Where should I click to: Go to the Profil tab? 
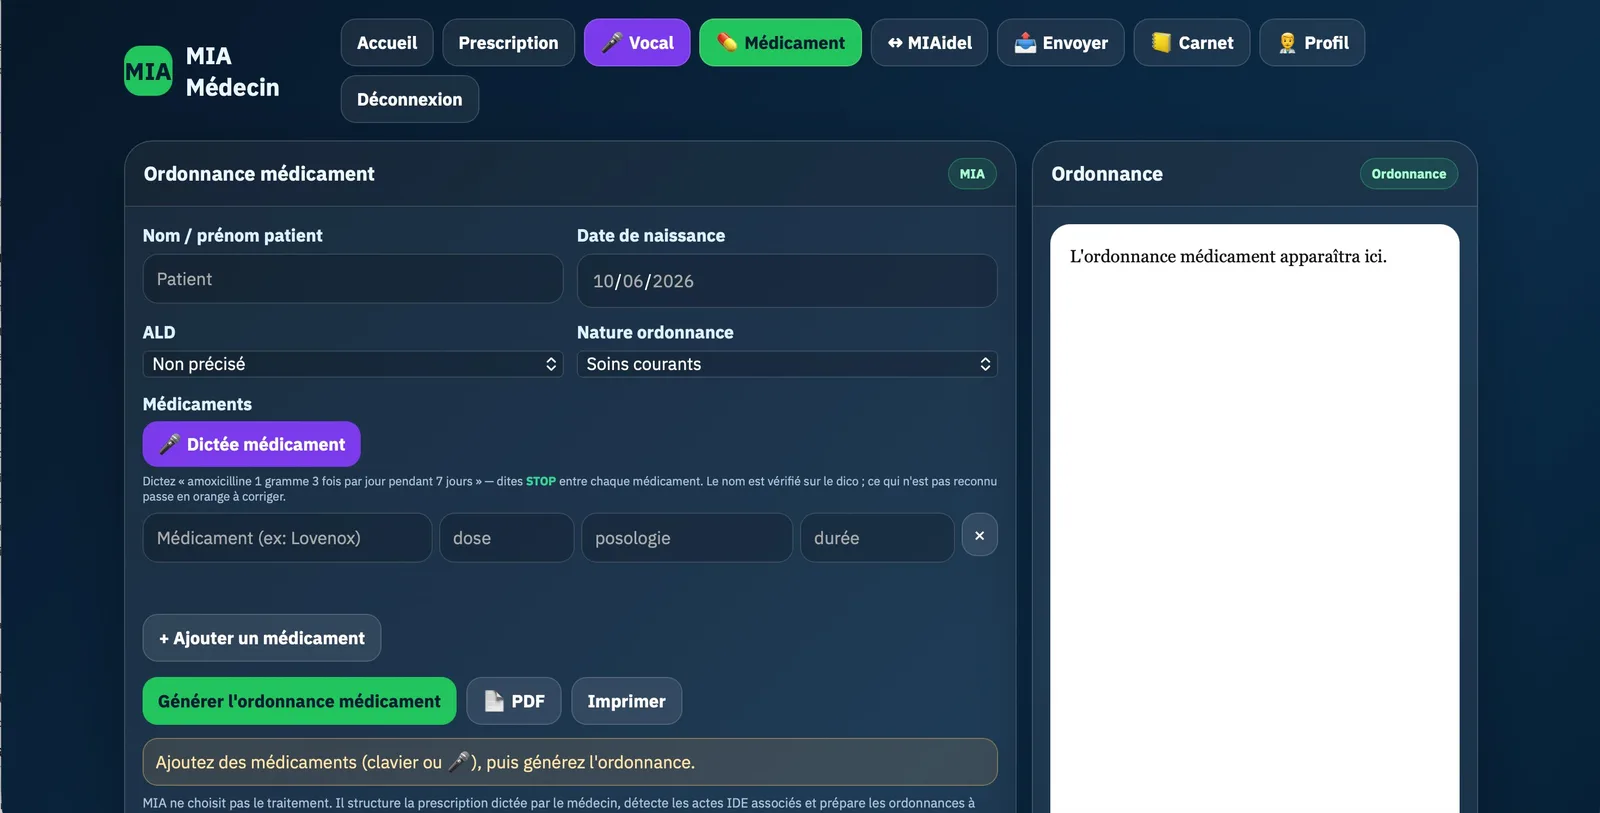tap(1312, 43)
